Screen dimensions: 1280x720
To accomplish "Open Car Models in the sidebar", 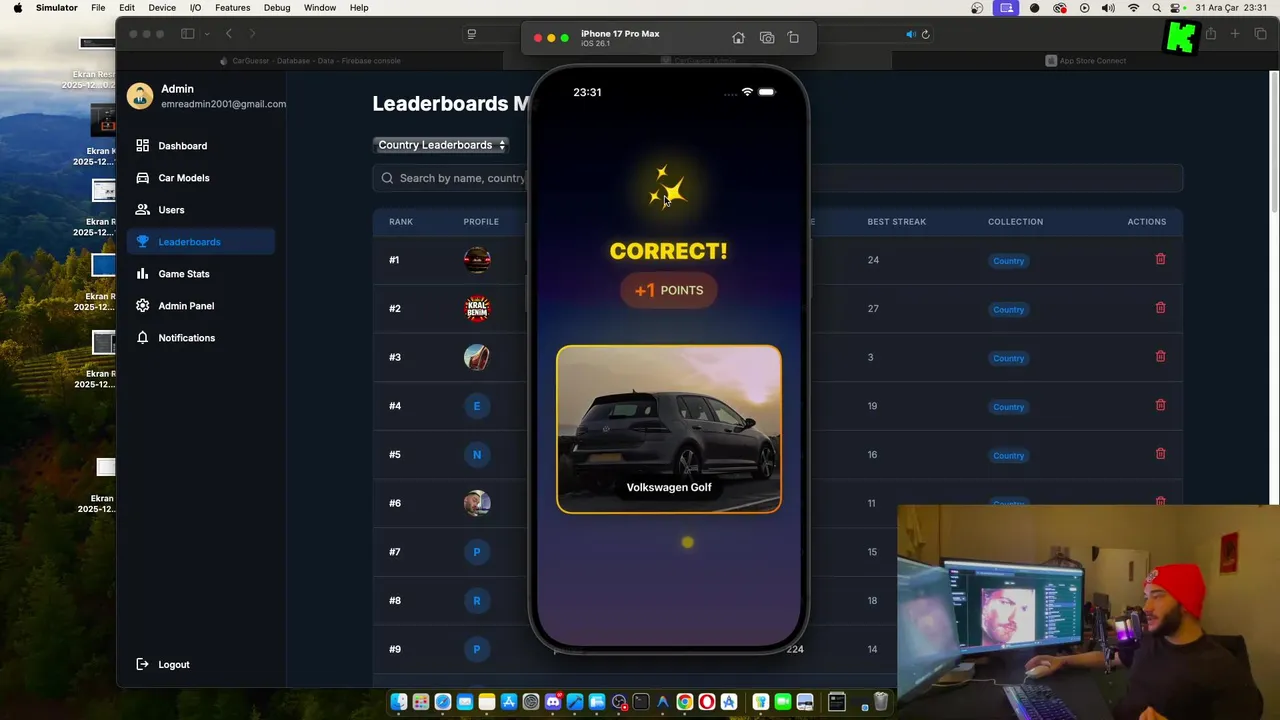I will 200,178.
